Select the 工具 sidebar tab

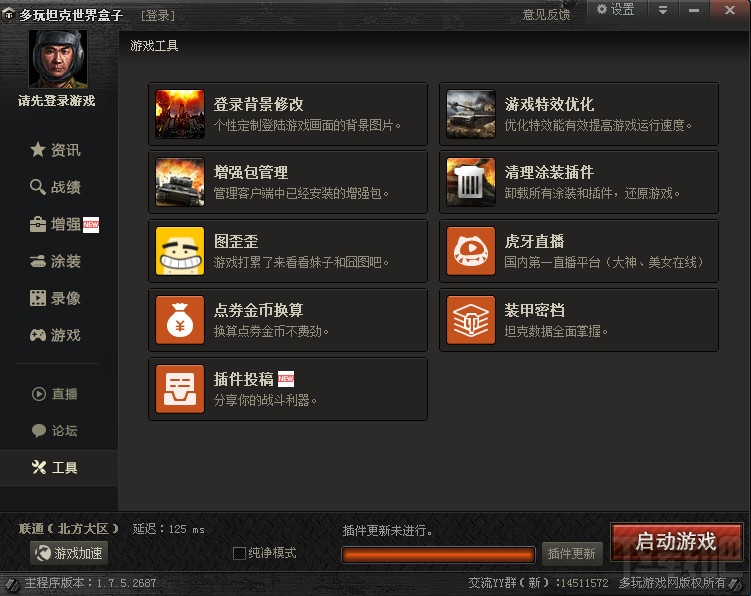pyautogui.click(x=59, y=468)
